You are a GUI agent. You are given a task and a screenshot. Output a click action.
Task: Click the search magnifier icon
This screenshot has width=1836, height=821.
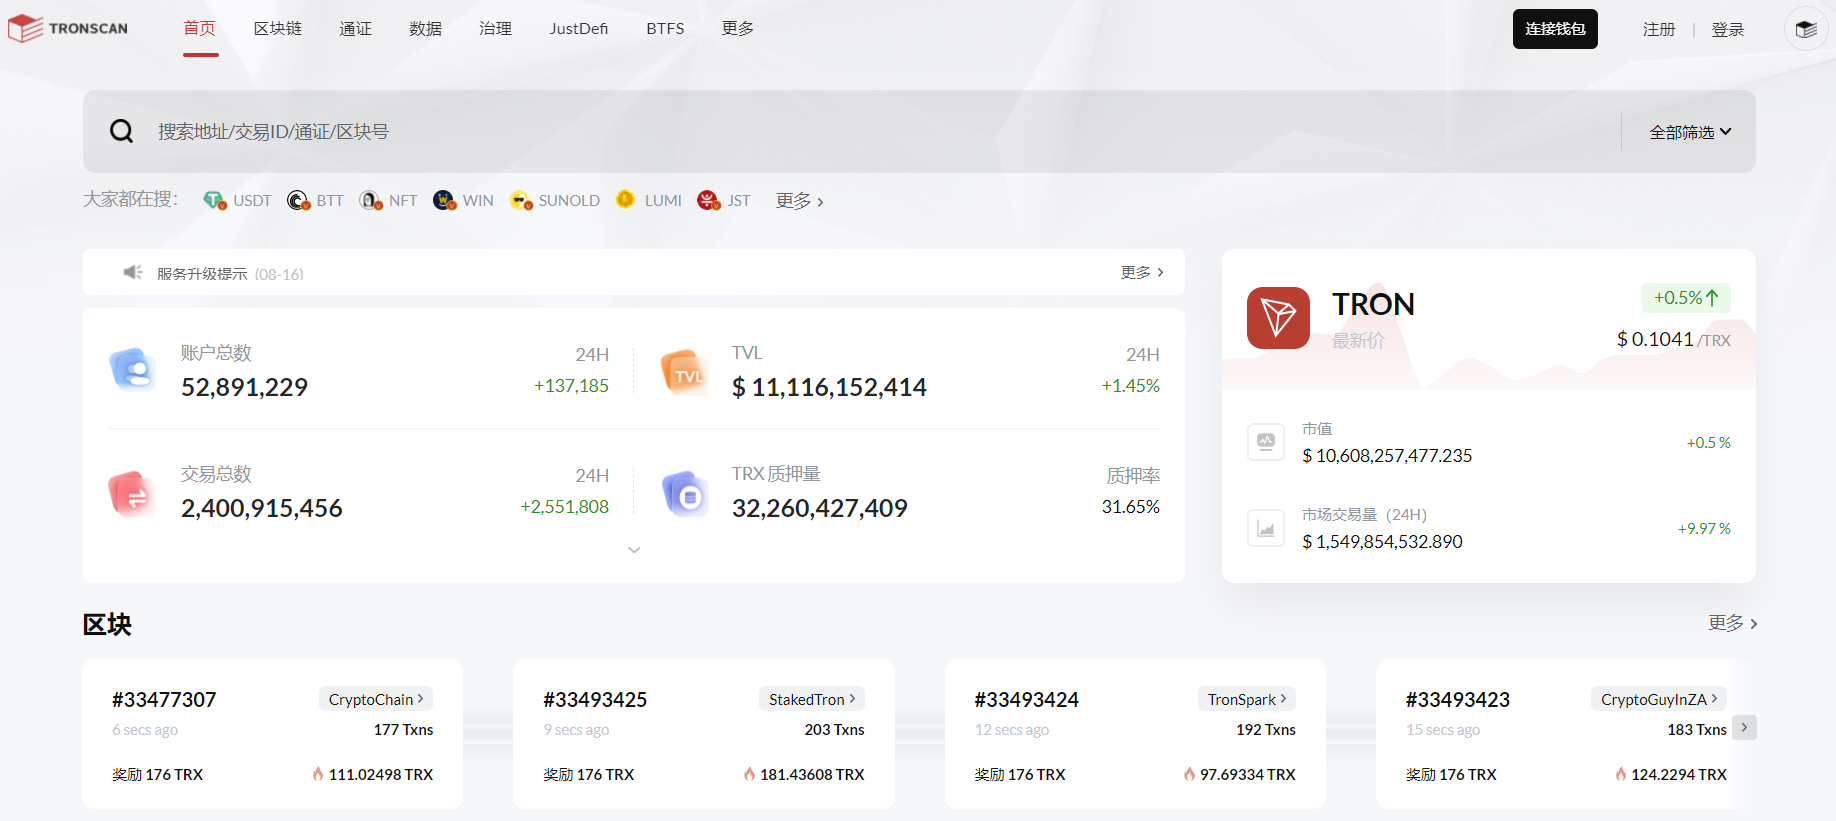121,131
